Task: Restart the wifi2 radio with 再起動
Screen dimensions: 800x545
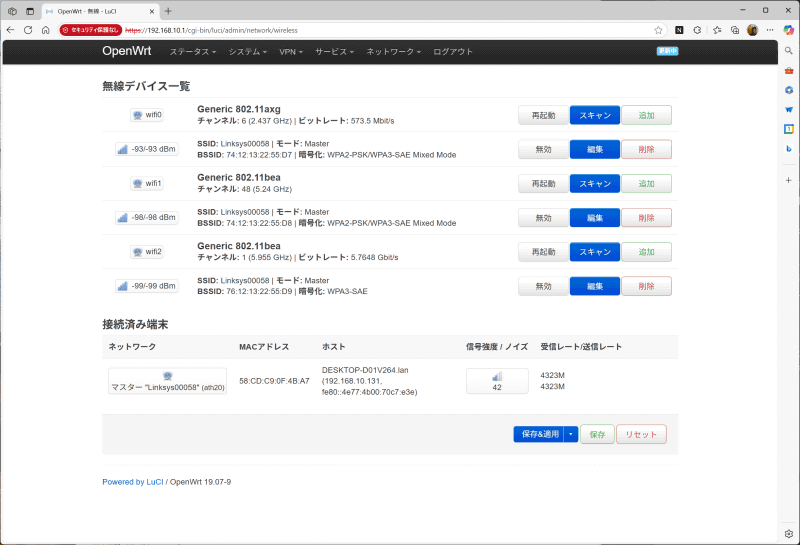Action: (x=543, y=252)
